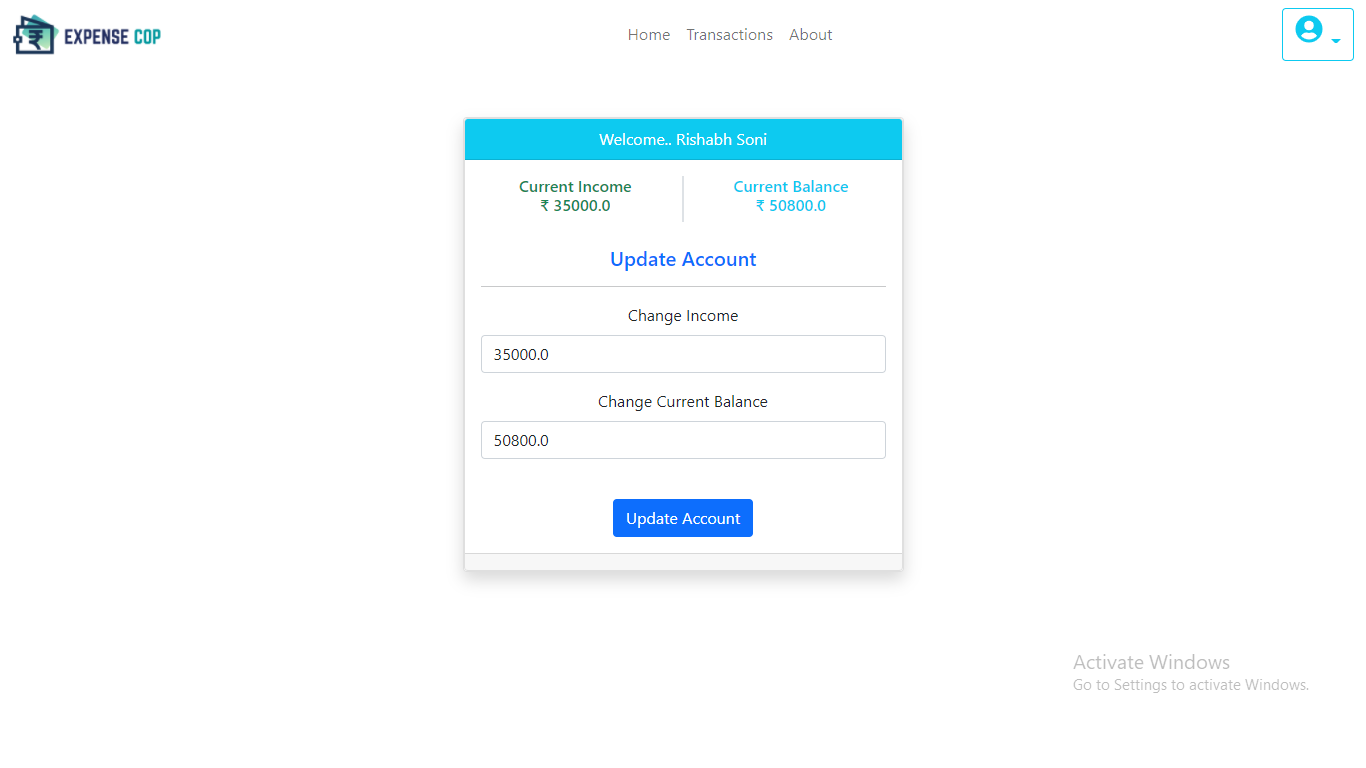This screenshot has height=768, width=1366.
Task: Navigate to the About page
Action: (x=810, y=35)
